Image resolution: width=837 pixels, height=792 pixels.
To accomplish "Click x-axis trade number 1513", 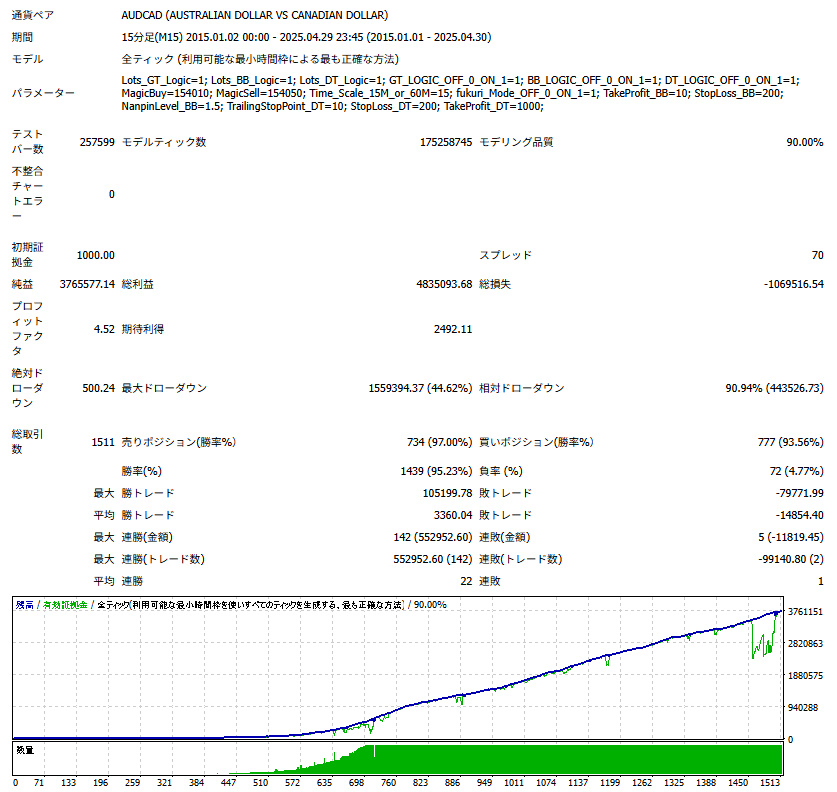I will click(x=770, y=782).
